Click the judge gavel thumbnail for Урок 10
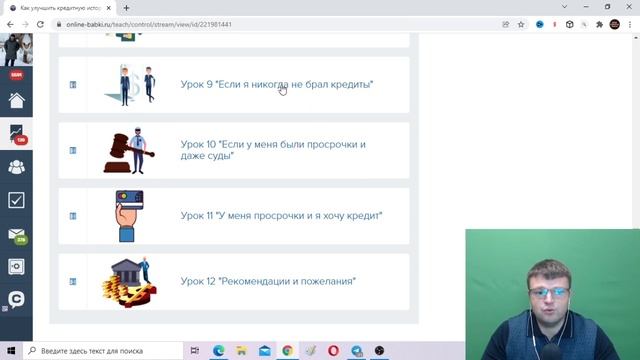The height and width of the screenshot is (360, 640). [x=129, y=151]
